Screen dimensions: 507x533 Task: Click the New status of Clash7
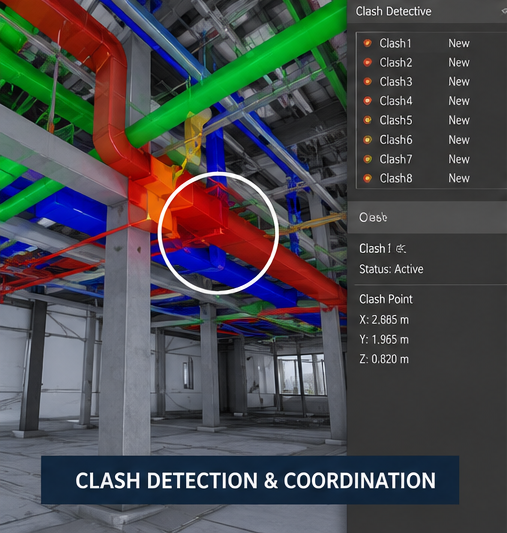tap(459, 159)
